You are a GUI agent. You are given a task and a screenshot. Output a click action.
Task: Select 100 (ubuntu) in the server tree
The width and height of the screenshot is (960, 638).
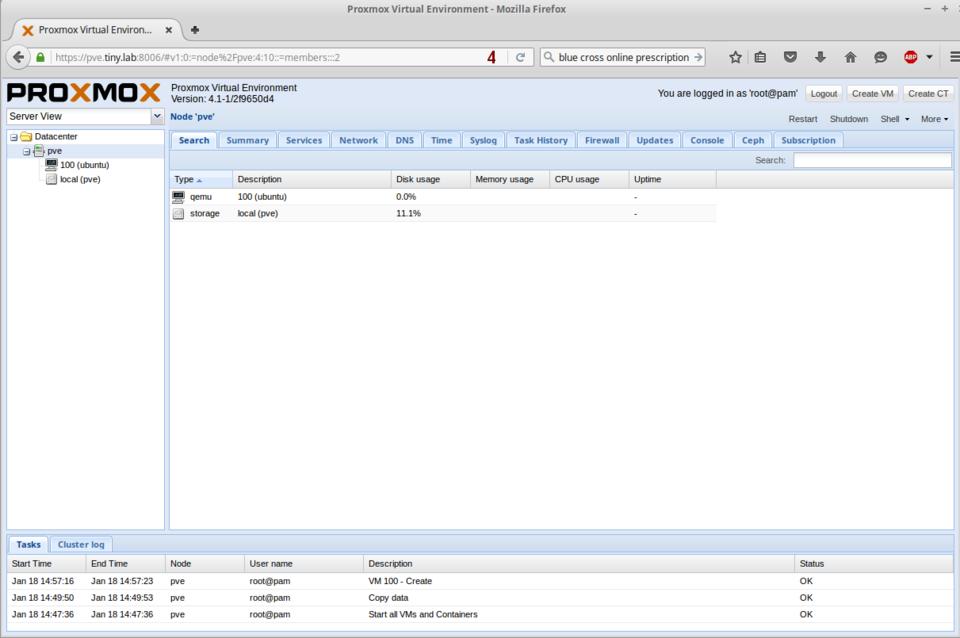84,165
